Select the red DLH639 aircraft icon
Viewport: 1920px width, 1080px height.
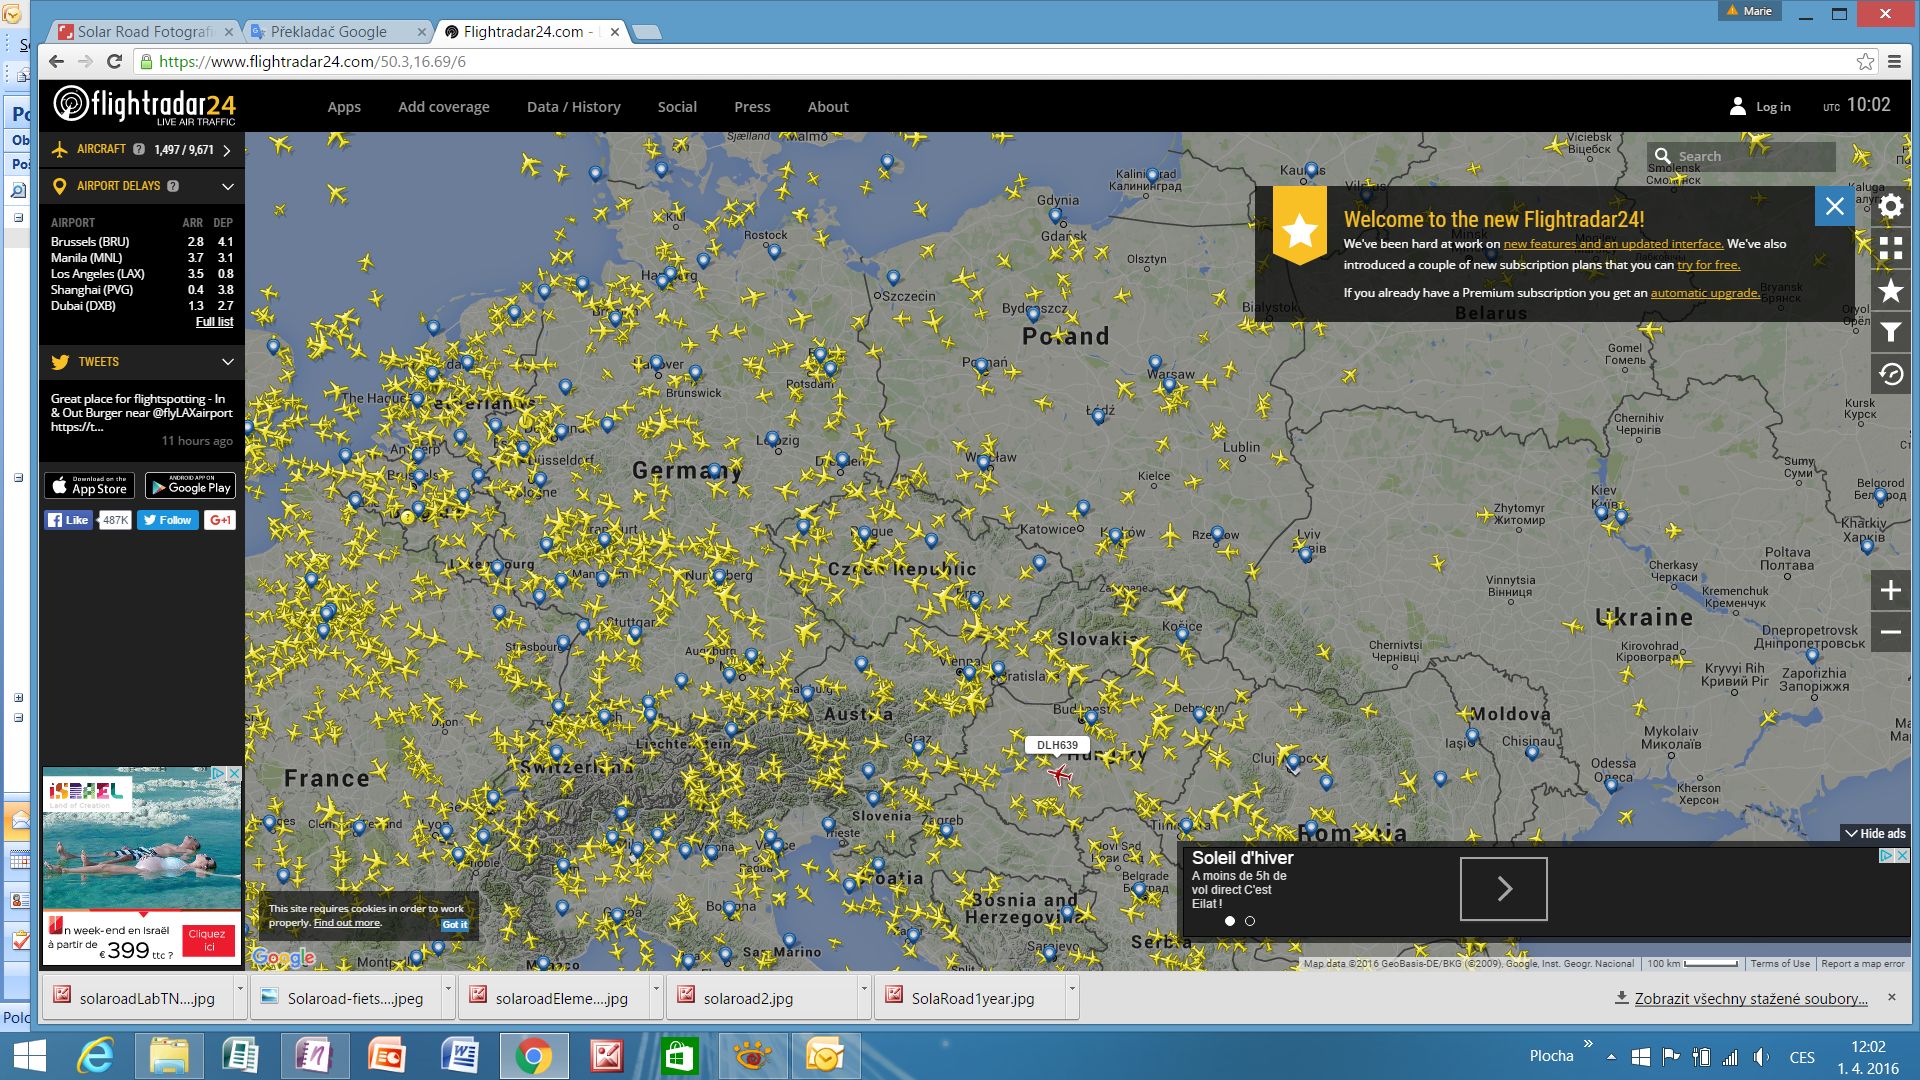1059,774
